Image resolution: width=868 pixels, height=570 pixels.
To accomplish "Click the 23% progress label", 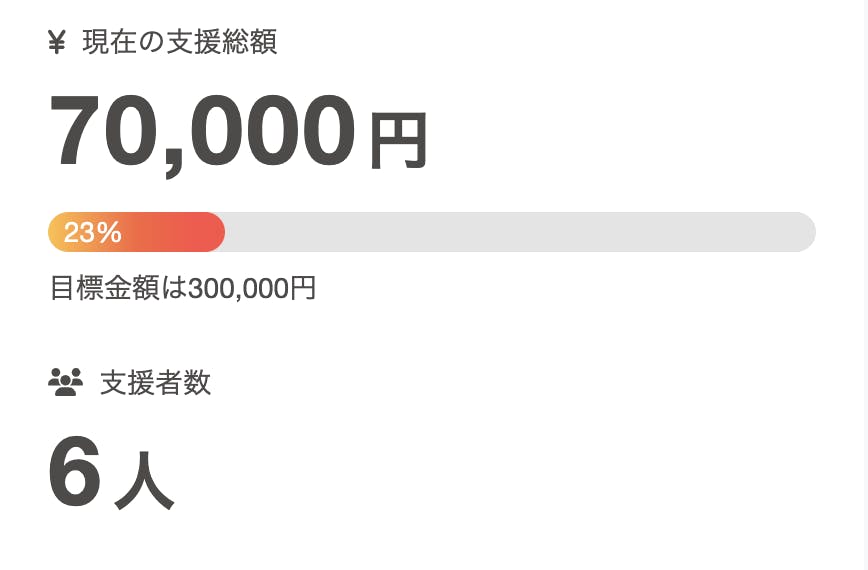I will pyautogui.click(x=92, y=233).
